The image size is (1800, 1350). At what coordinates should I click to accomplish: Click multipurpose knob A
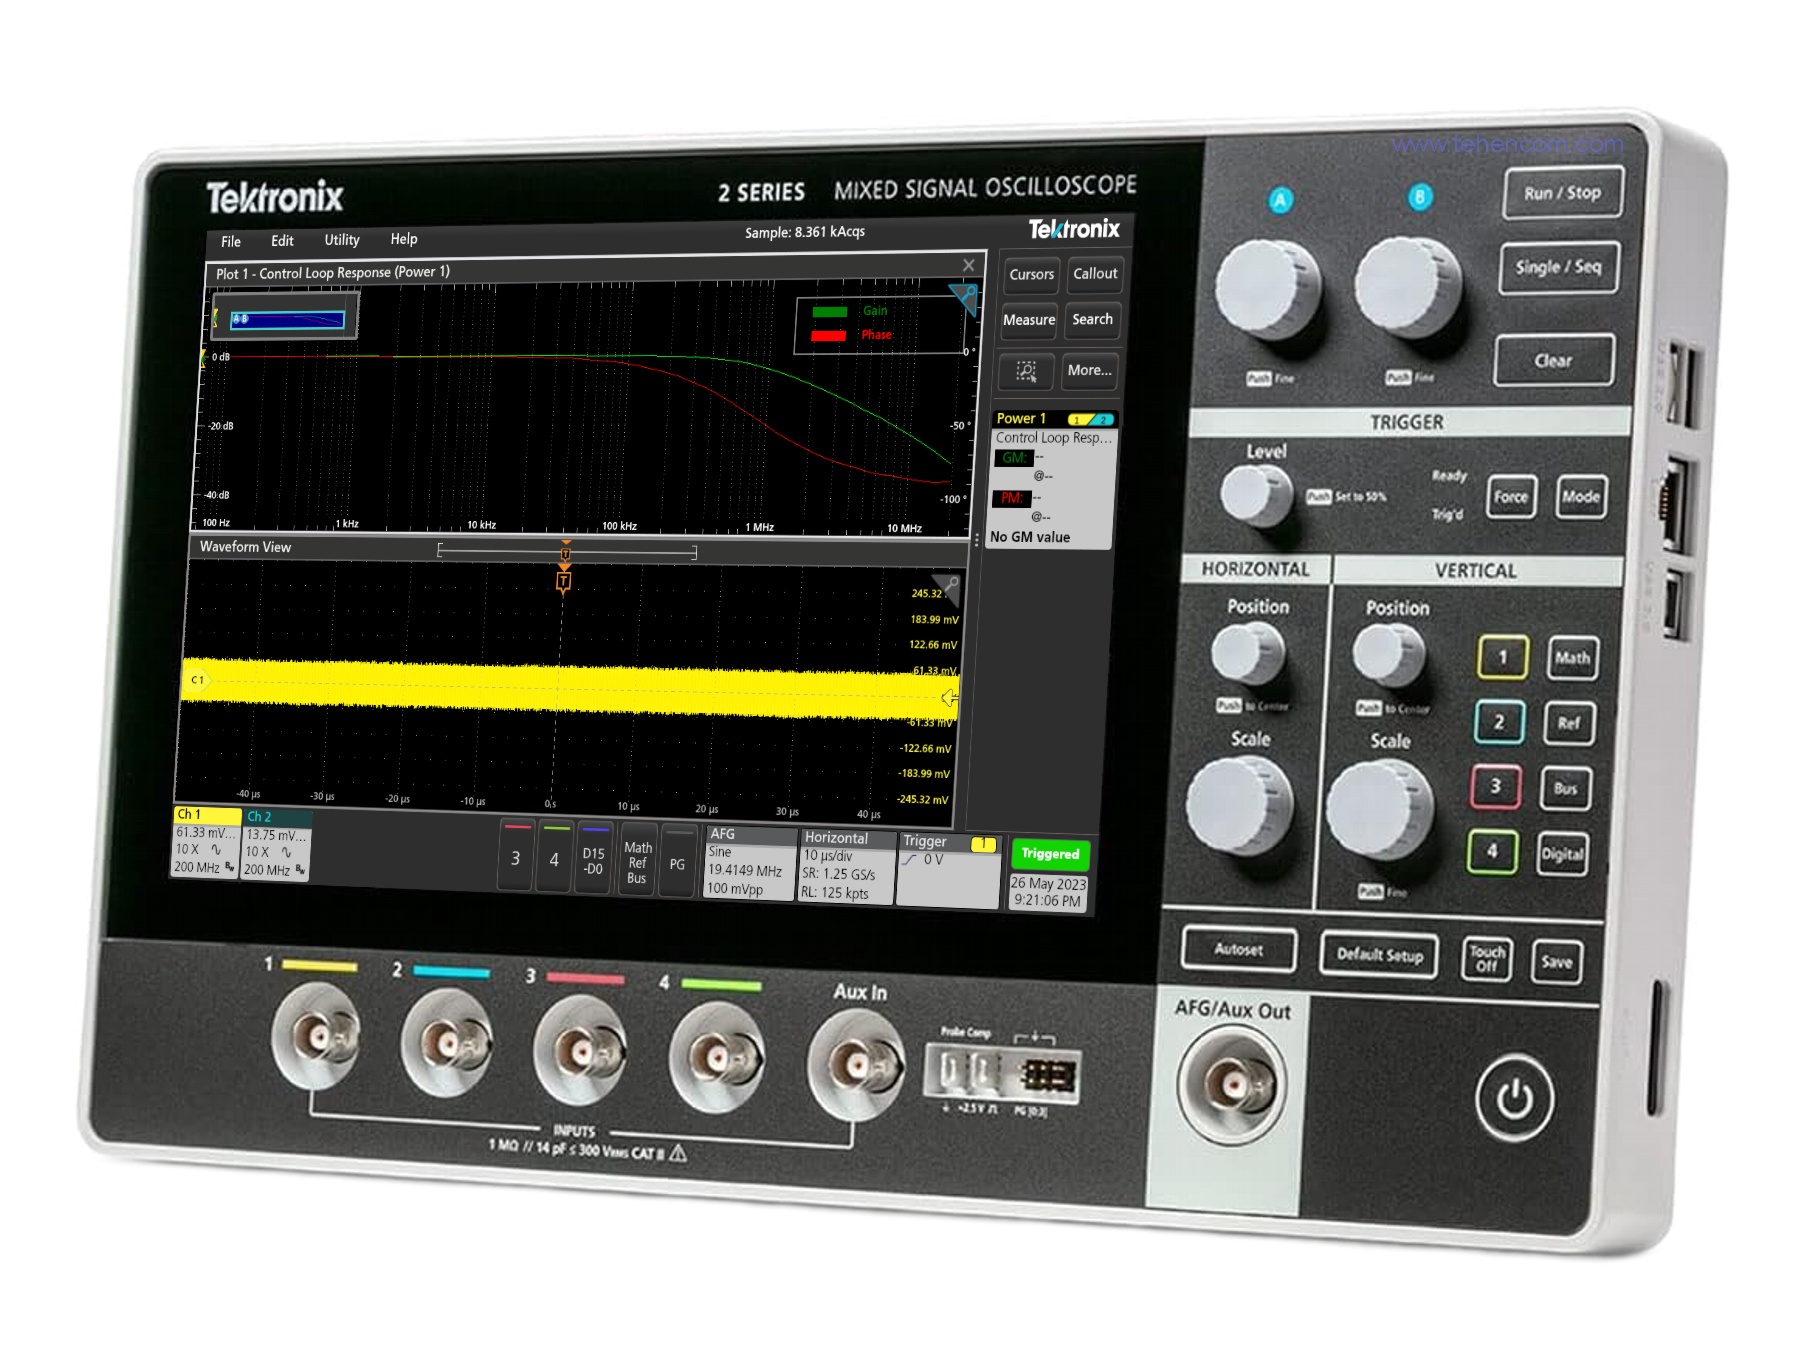(1267, 289)
